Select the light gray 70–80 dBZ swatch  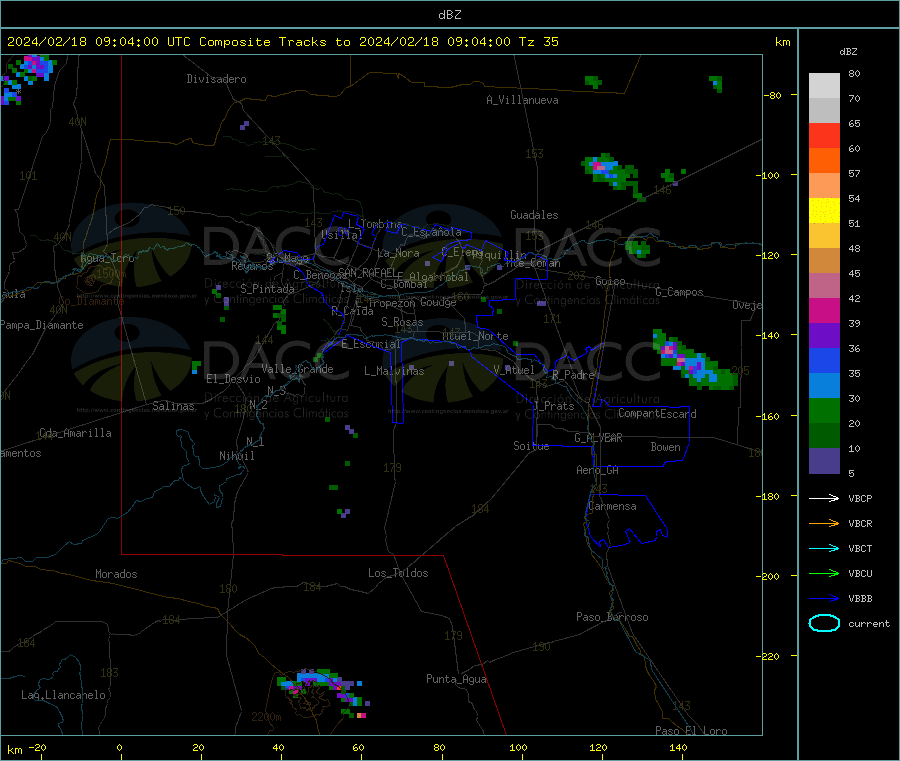824,86
